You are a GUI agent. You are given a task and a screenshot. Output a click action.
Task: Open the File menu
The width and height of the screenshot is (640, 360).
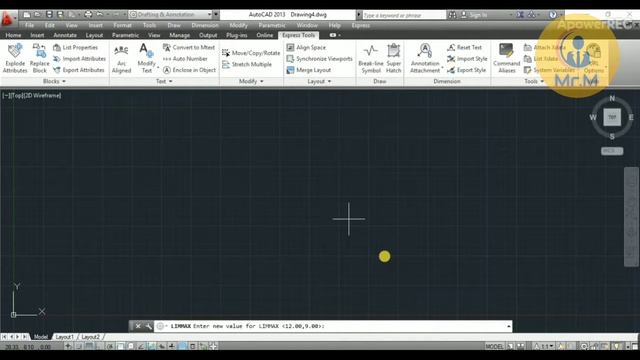29,25
